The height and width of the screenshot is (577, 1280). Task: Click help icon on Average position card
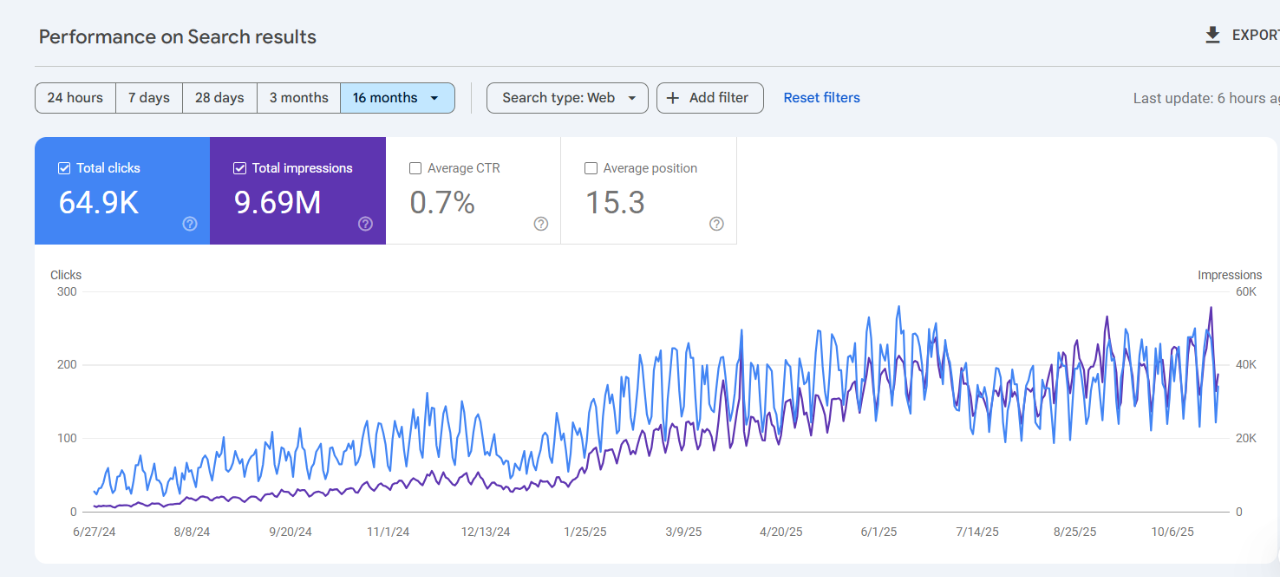point(716,224)
